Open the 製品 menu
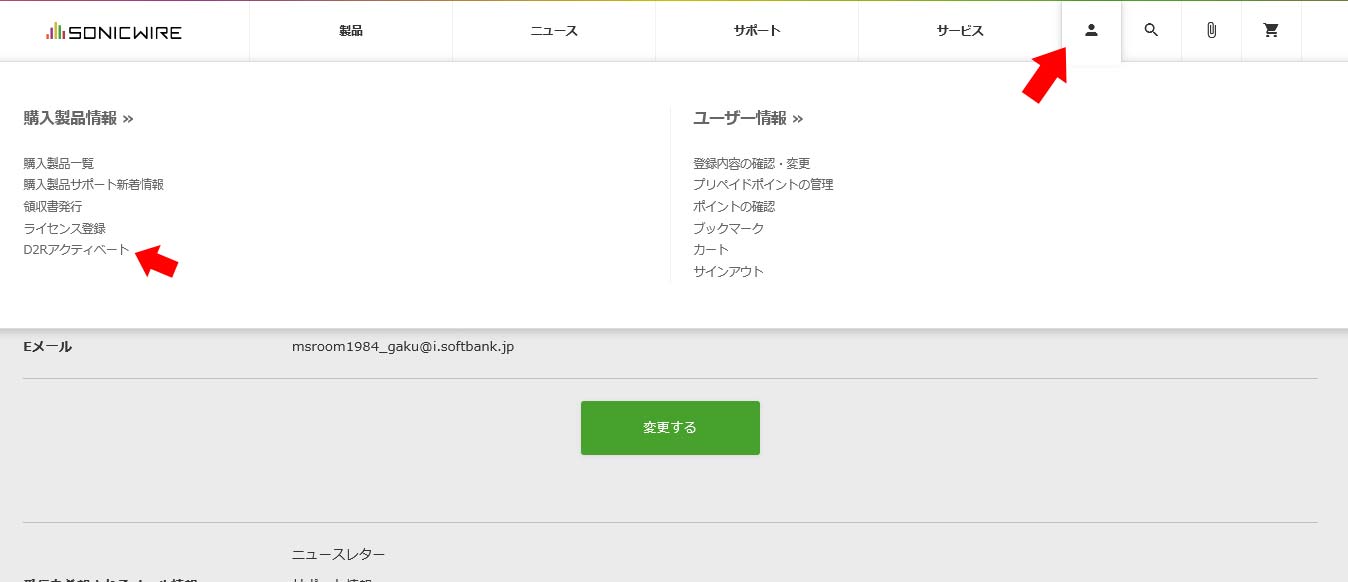This screenshot has width=1348, height=582. [350, 31]
